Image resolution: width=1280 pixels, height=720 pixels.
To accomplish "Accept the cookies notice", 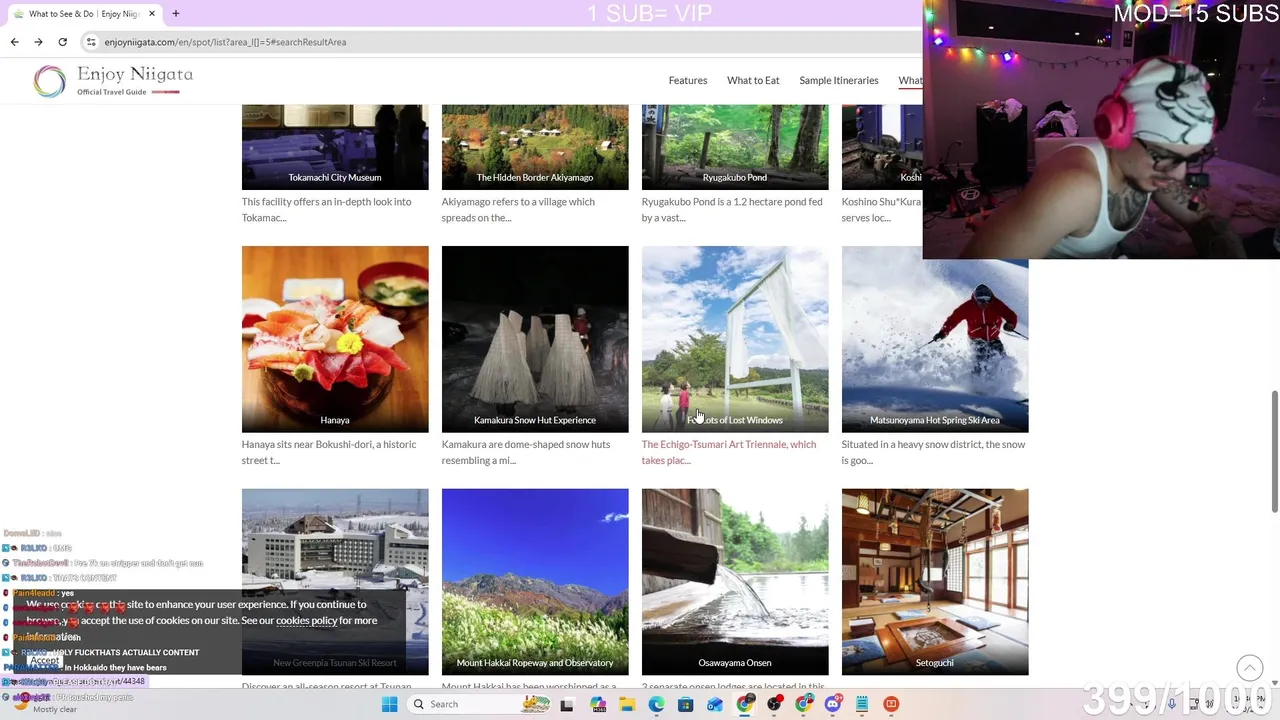I will pos(44,661).
